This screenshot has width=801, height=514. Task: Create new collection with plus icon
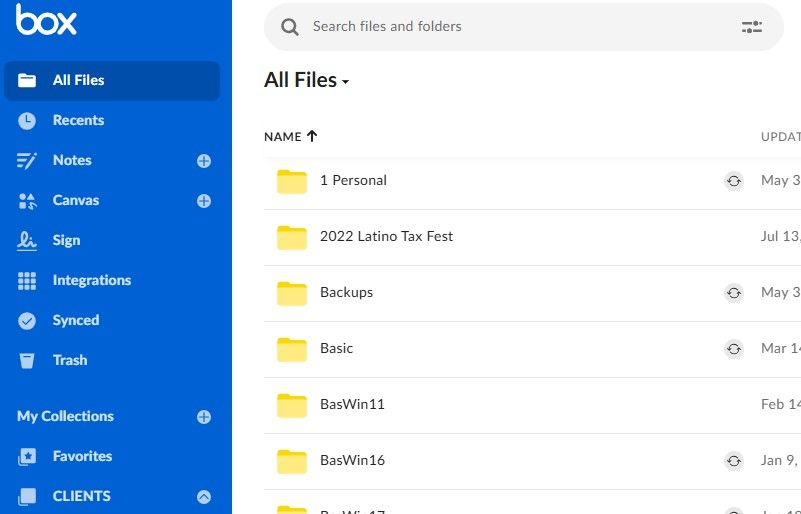pos(204,417)
